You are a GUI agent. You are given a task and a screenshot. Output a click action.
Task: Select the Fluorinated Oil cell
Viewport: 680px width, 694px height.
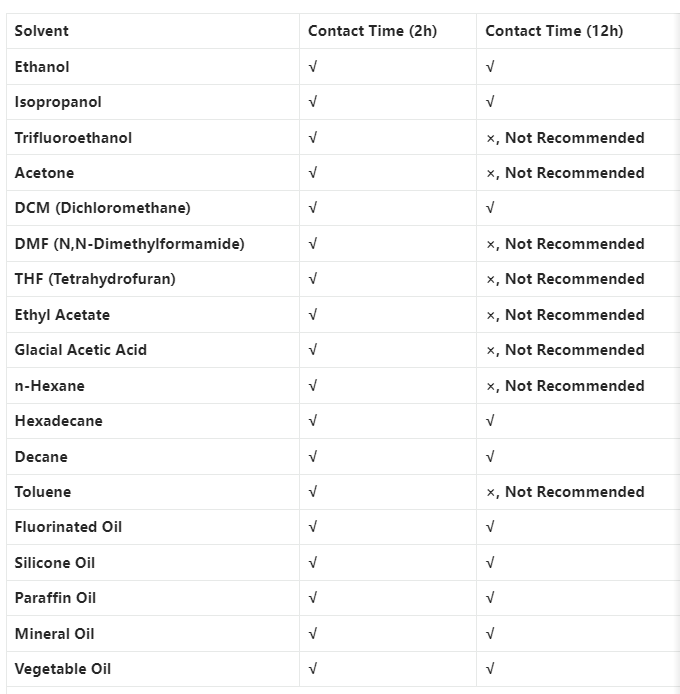tap(68, 527)
